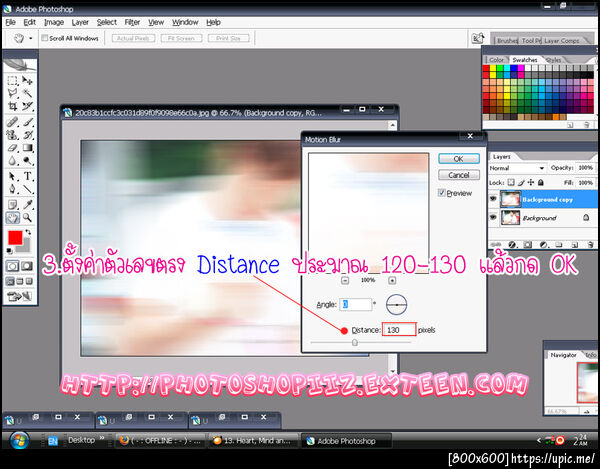
Task: Select the Lasso tool
Action: (12, 93)
